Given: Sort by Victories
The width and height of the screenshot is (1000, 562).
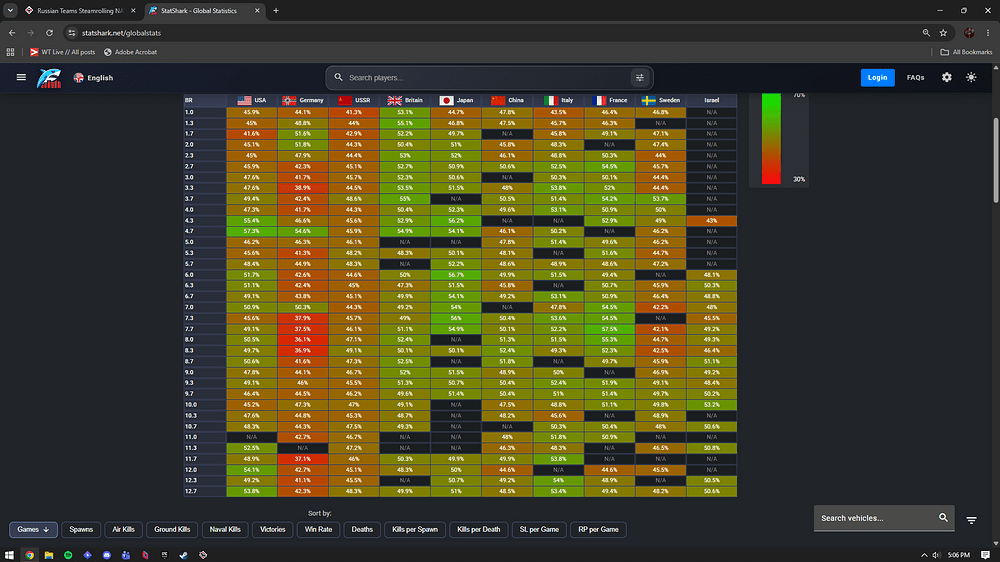Looking at the screenshot, I should tap(272, 529).
